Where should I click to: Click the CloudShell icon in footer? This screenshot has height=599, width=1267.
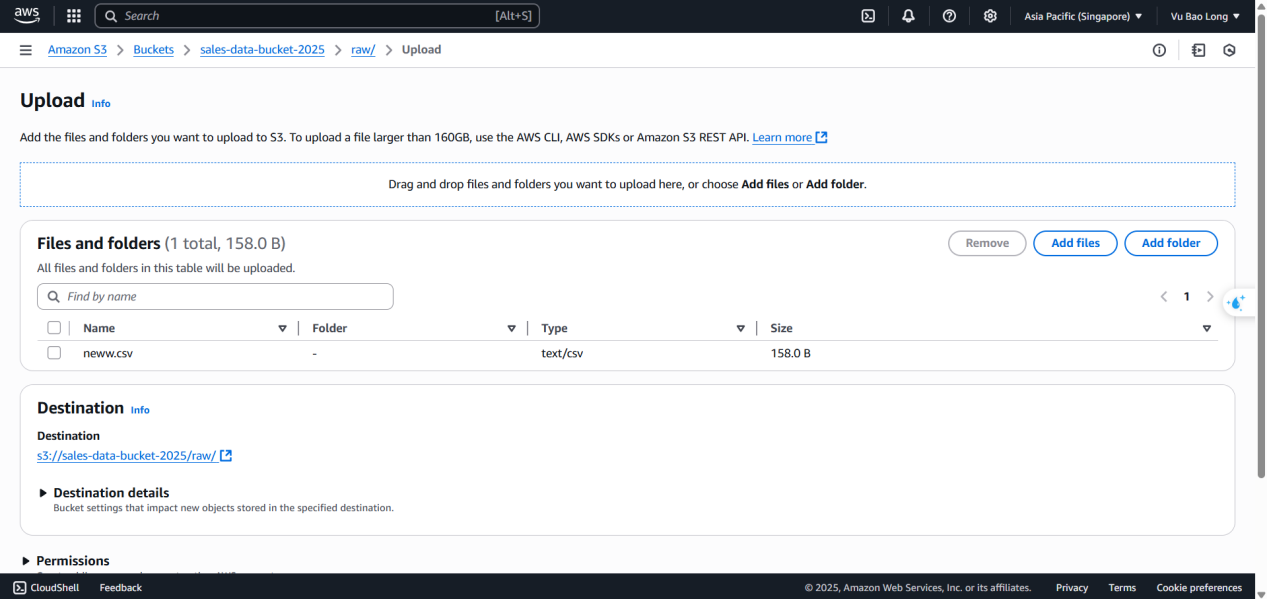point(19,588)
